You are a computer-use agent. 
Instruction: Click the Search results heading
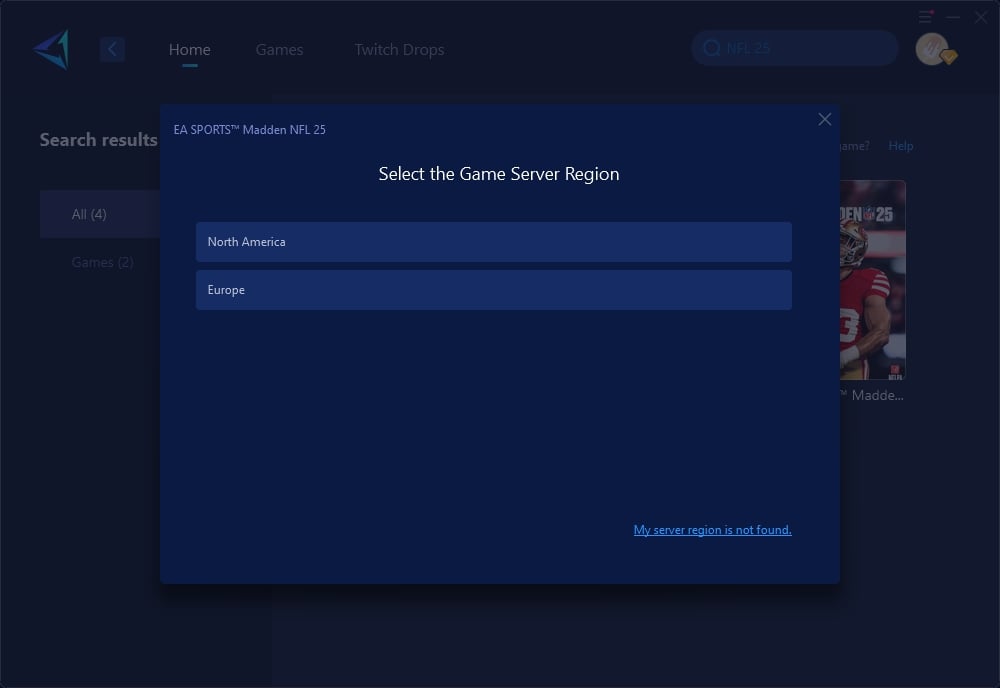(x=98, y=140)
